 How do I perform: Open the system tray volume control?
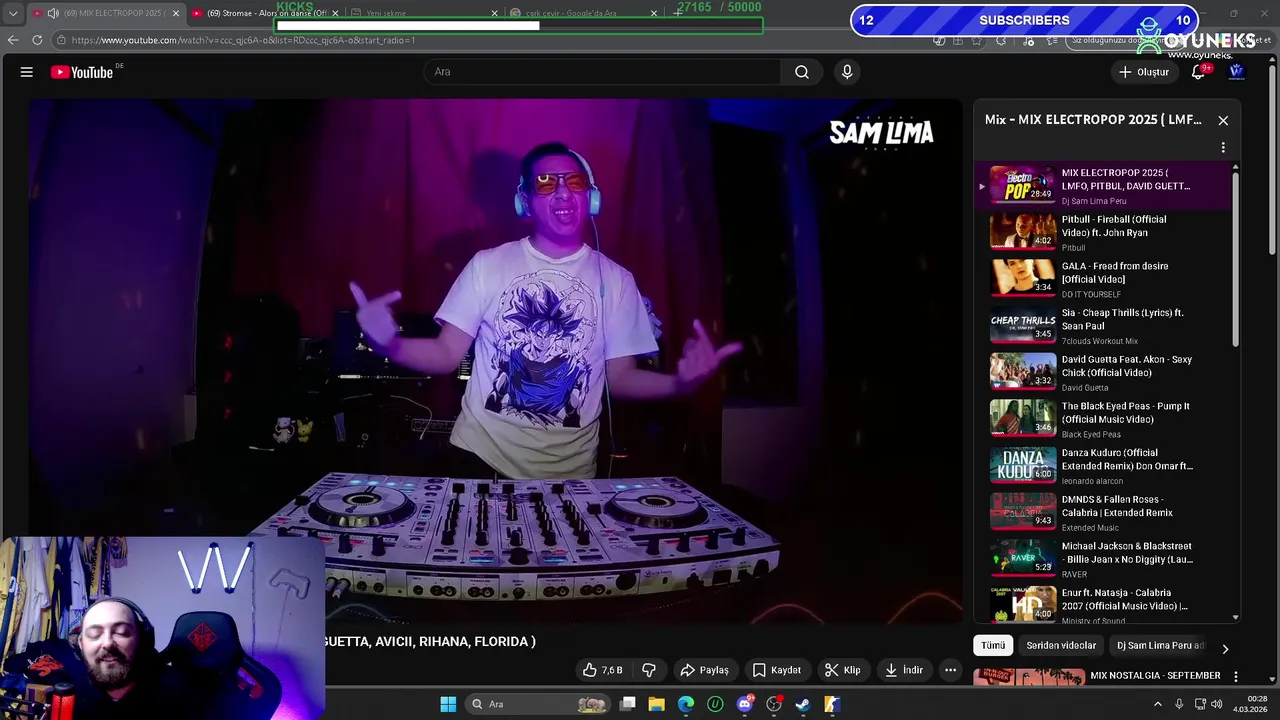[x=1216, y=704]
